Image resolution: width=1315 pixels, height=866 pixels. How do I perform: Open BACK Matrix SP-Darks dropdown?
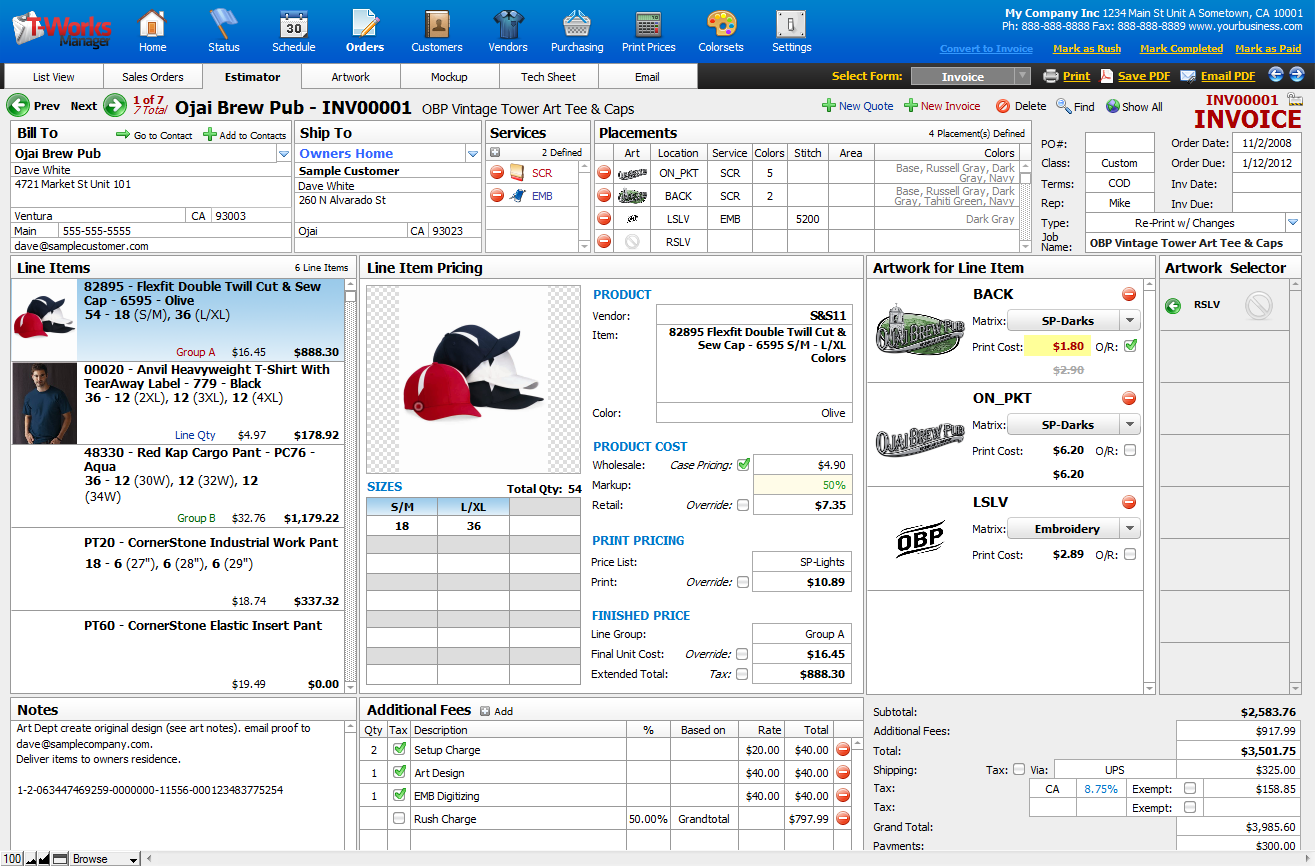point(1129,321)
